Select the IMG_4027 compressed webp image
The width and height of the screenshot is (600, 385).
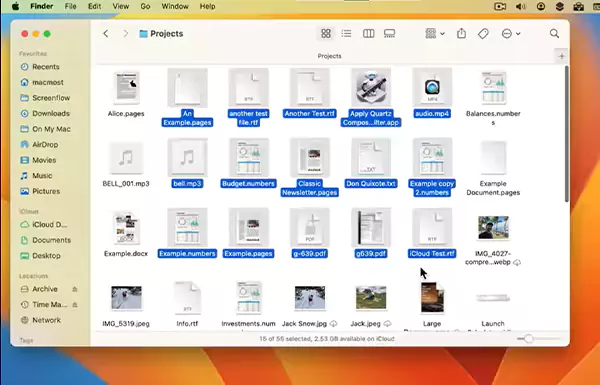coord(493,240)
